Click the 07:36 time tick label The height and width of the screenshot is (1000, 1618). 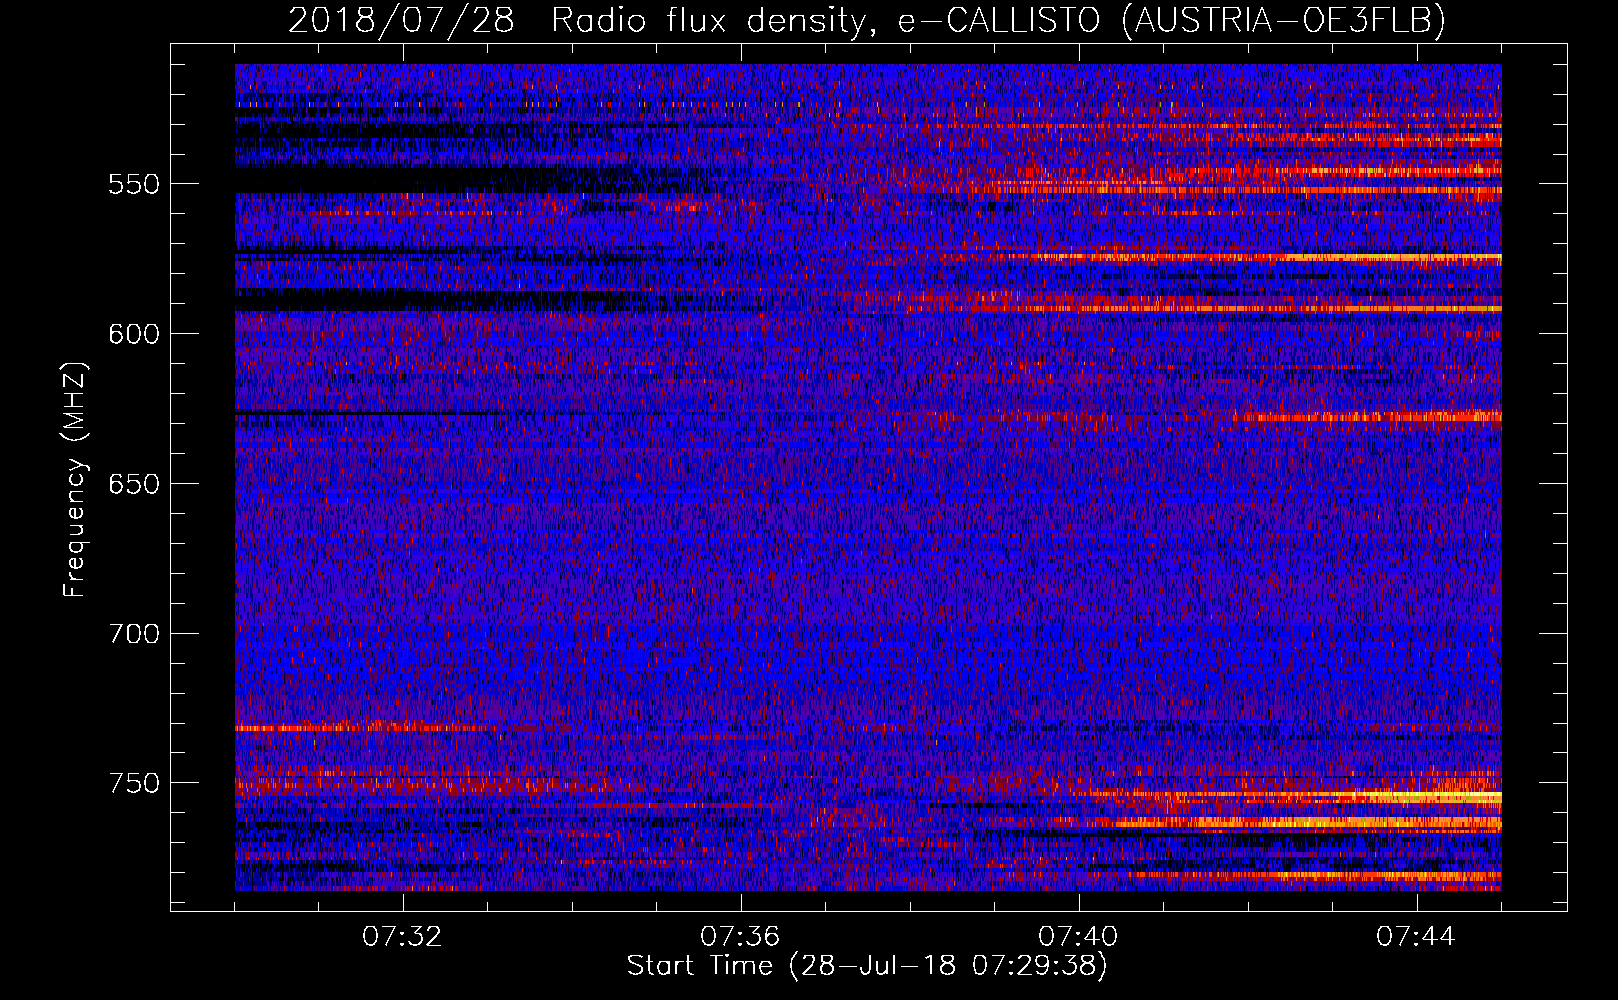click(740, 936)
